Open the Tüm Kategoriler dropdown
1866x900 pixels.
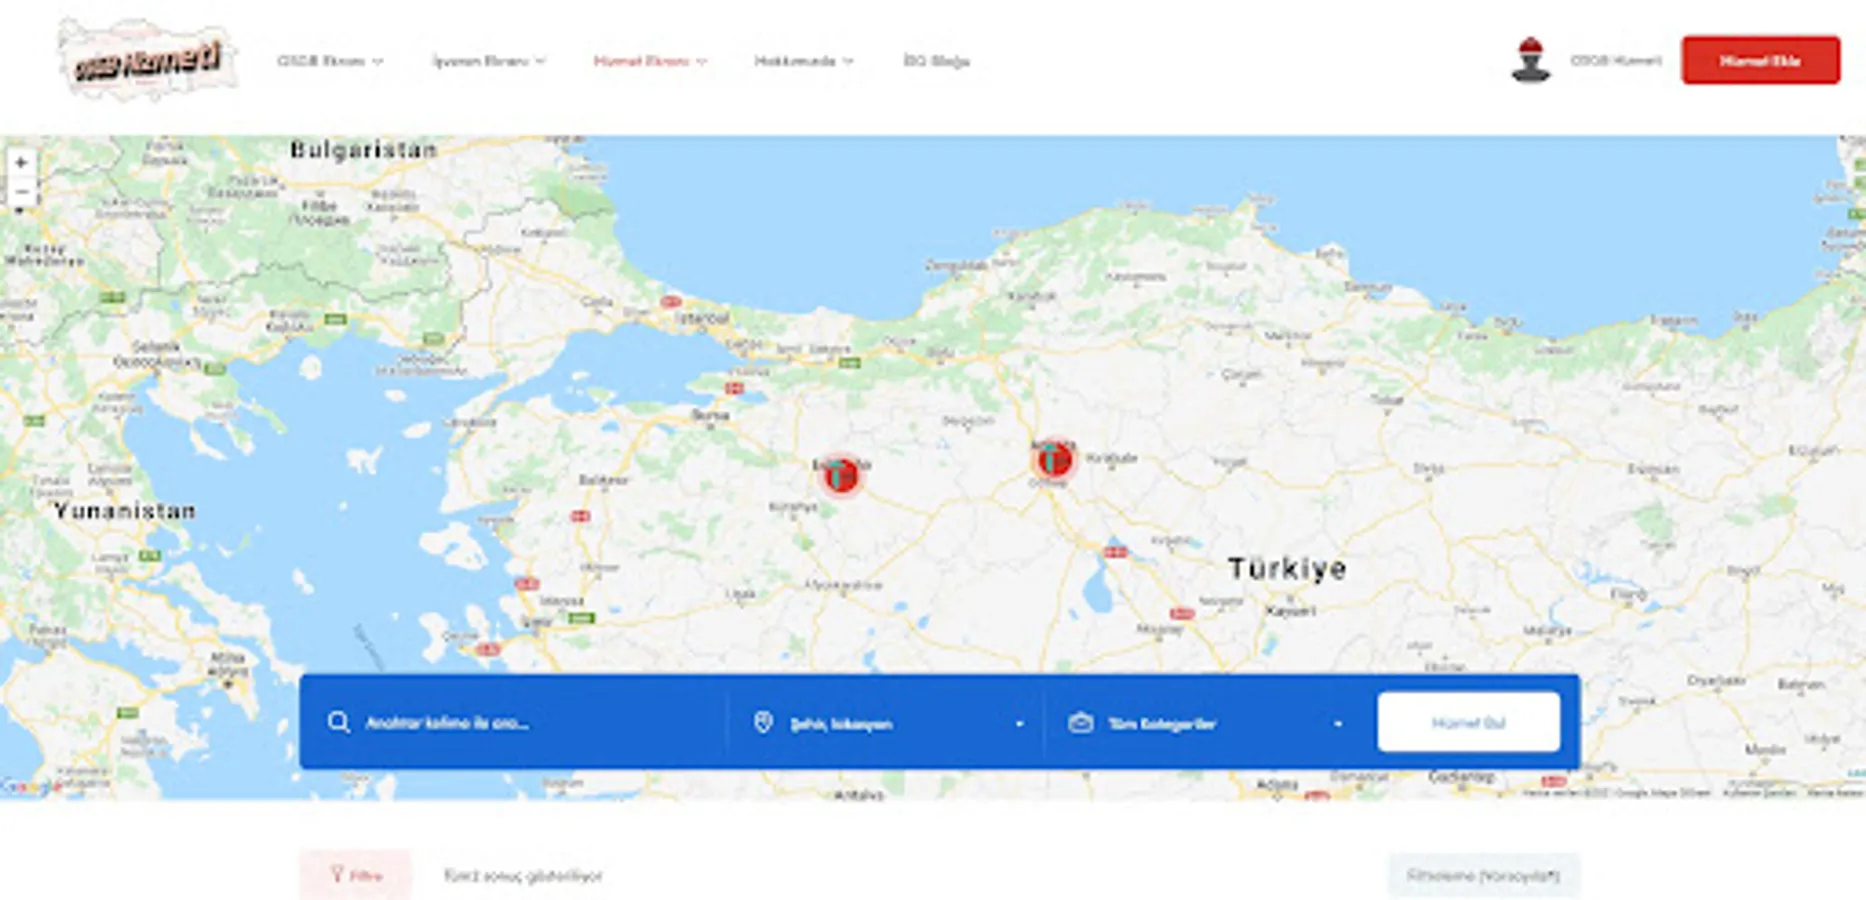coord(1205,723)
